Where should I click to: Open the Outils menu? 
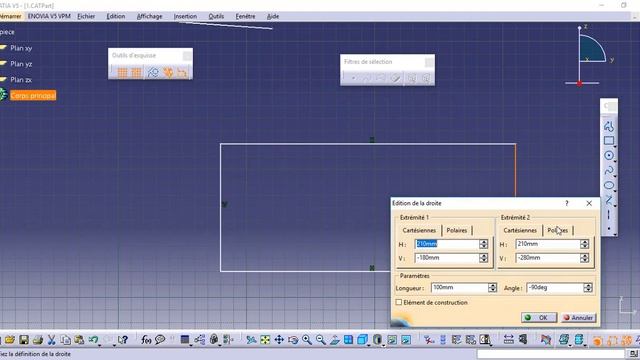[216, 16]
